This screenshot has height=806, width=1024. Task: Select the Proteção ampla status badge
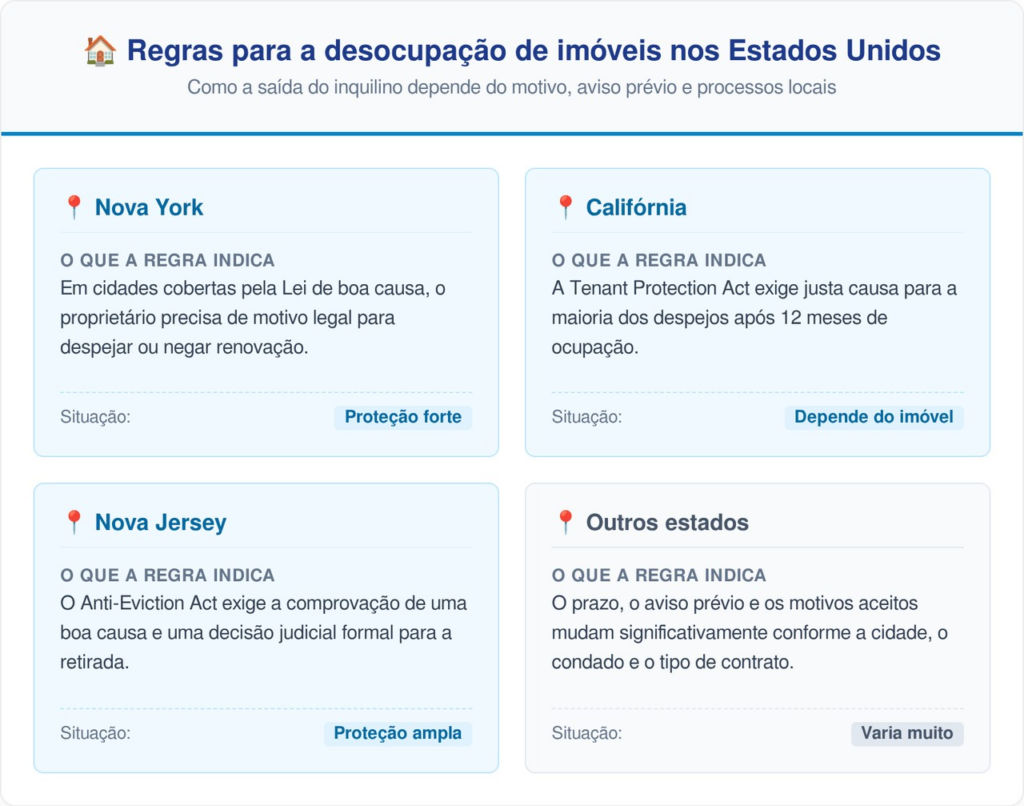pos(398,733)
